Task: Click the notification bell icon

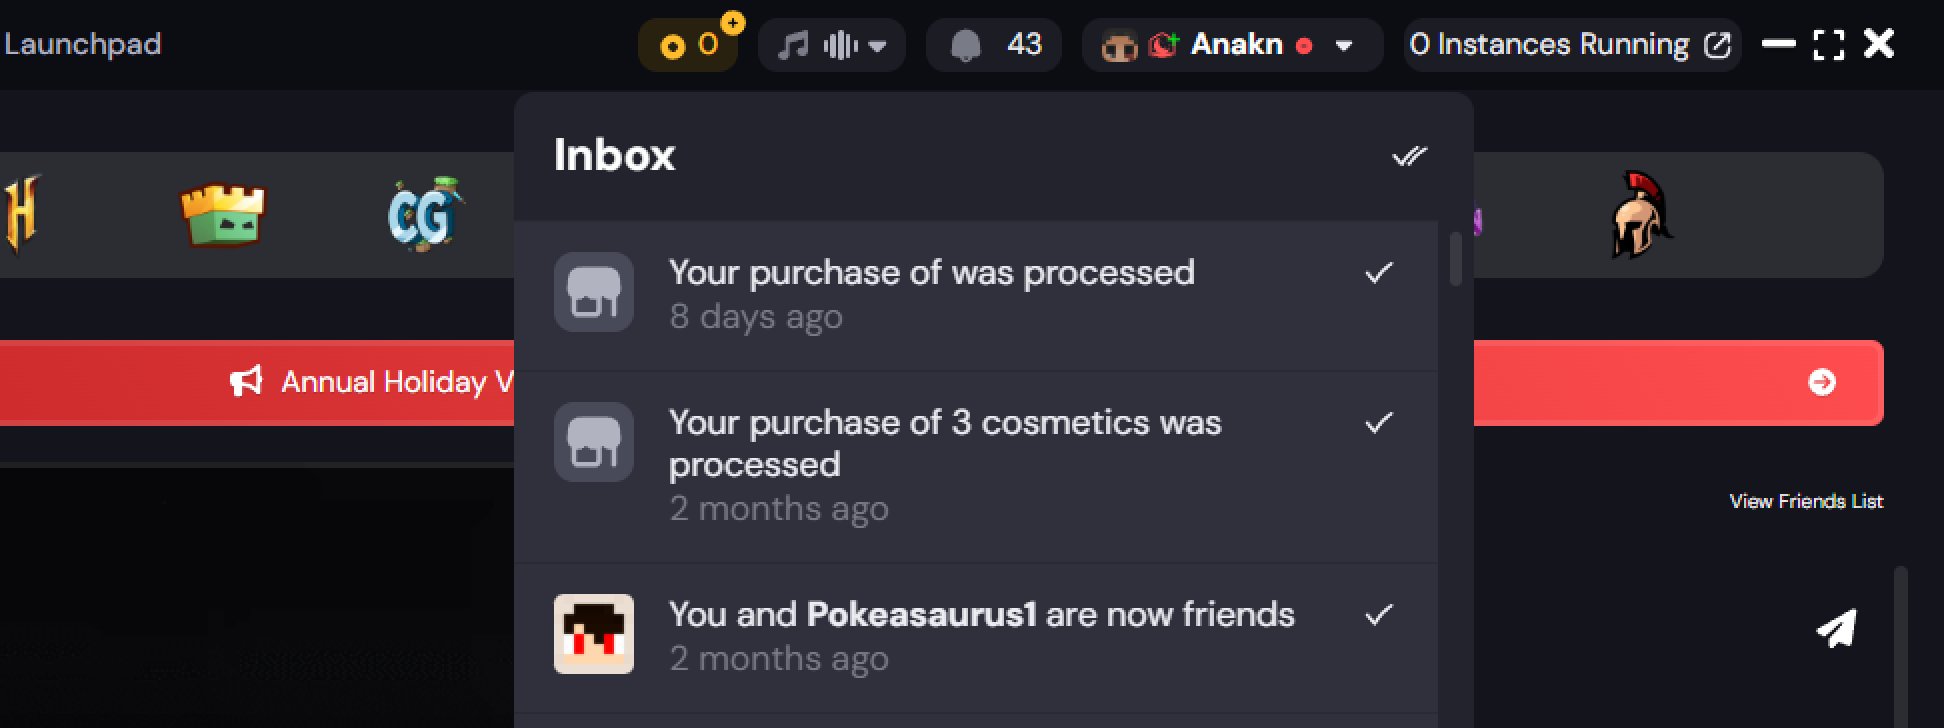Action: (x=966, y=45)
